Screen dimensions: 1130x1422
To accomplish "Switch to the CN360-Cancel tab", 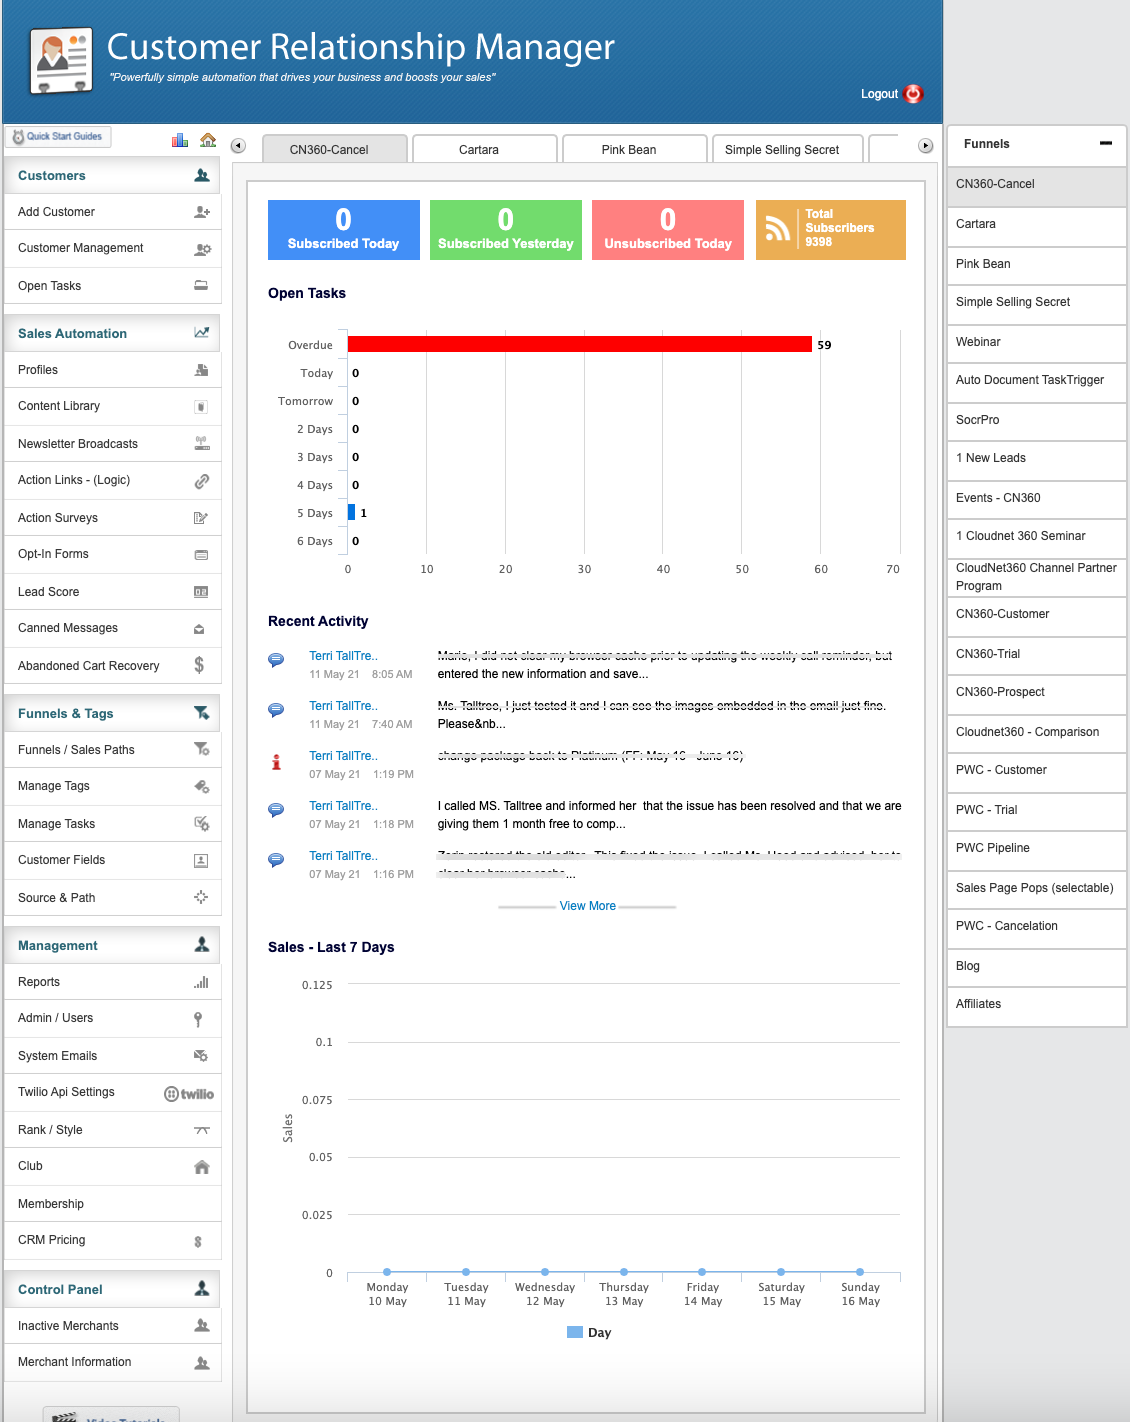I will pyautogui.click(x=335, y=149).
